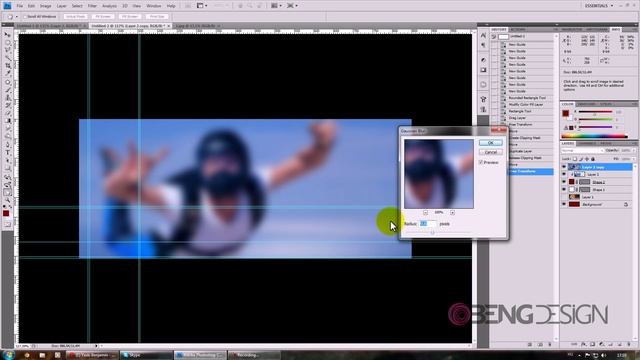This screenshot has width=640, height=360.
Task: Open the Essentials workspace switcher
Action: pos(599,6)
